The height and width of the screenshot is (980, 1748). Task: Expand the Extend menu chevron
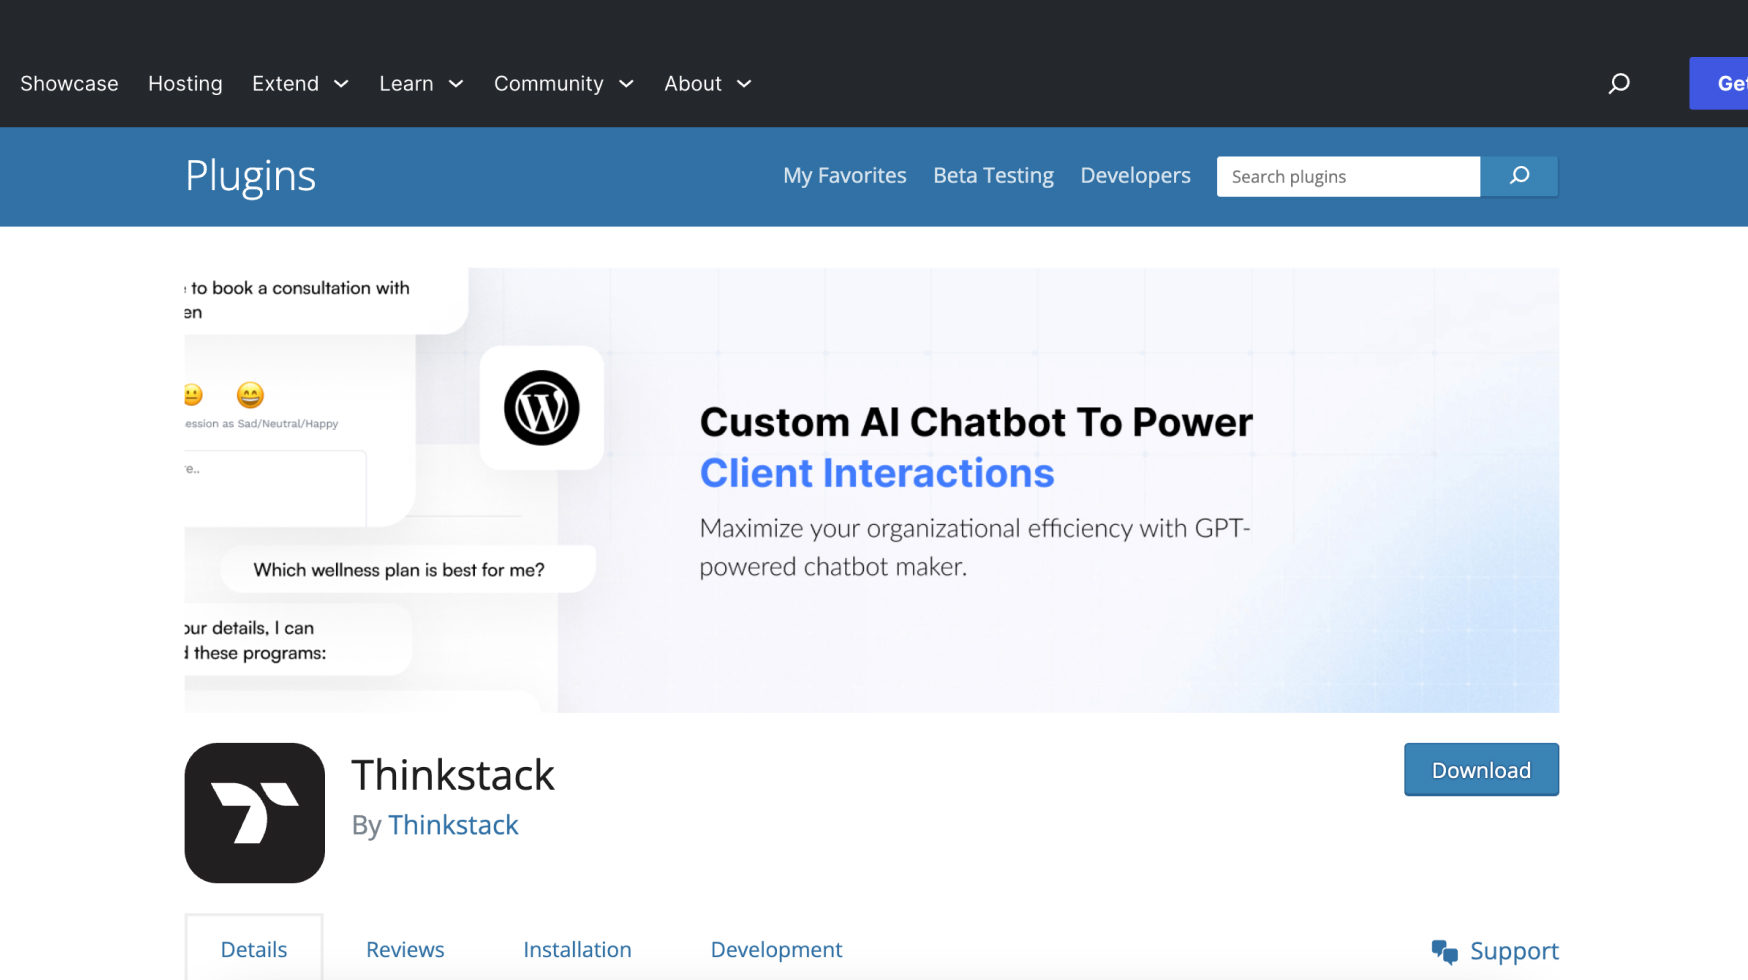click(x=341, y=84)
